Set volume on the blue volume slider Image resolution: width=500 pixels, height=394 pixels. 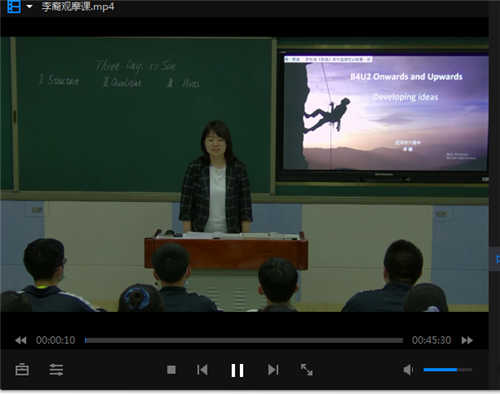[448, 370]
